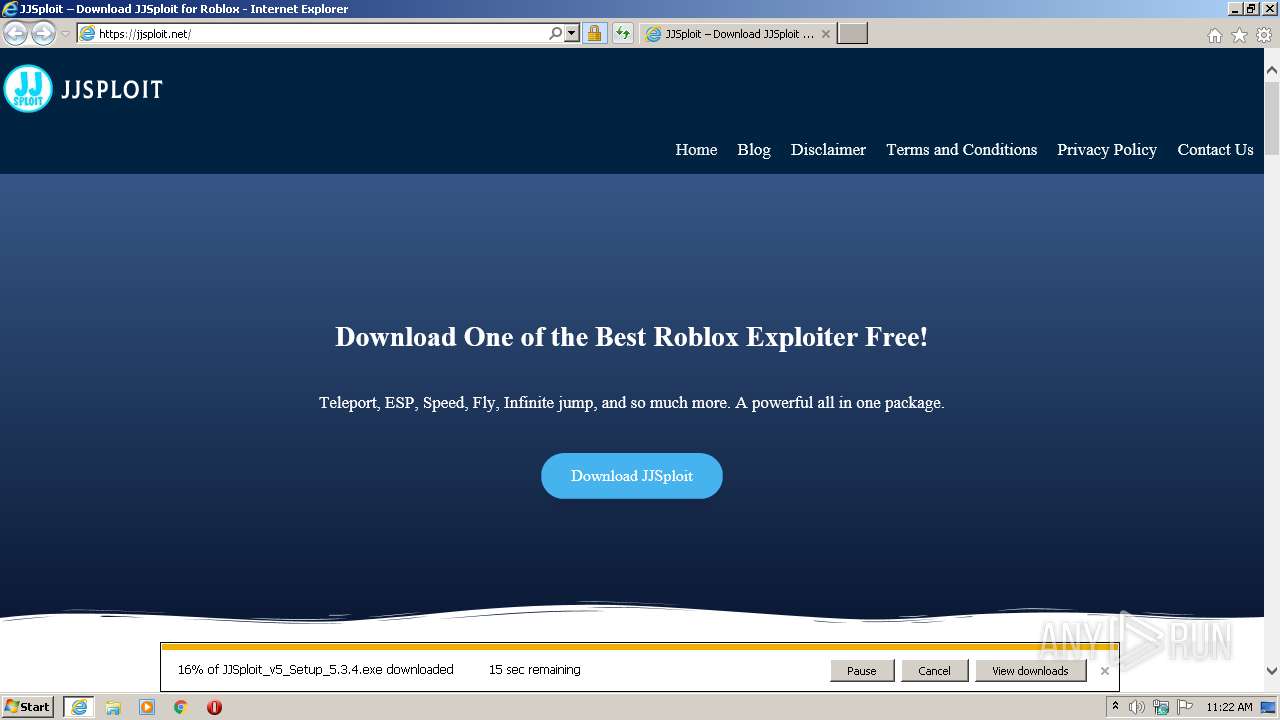Open the Privacy Policy page
The width and height of the screenshot is (1280, 720).
[x=1107, y=149]
